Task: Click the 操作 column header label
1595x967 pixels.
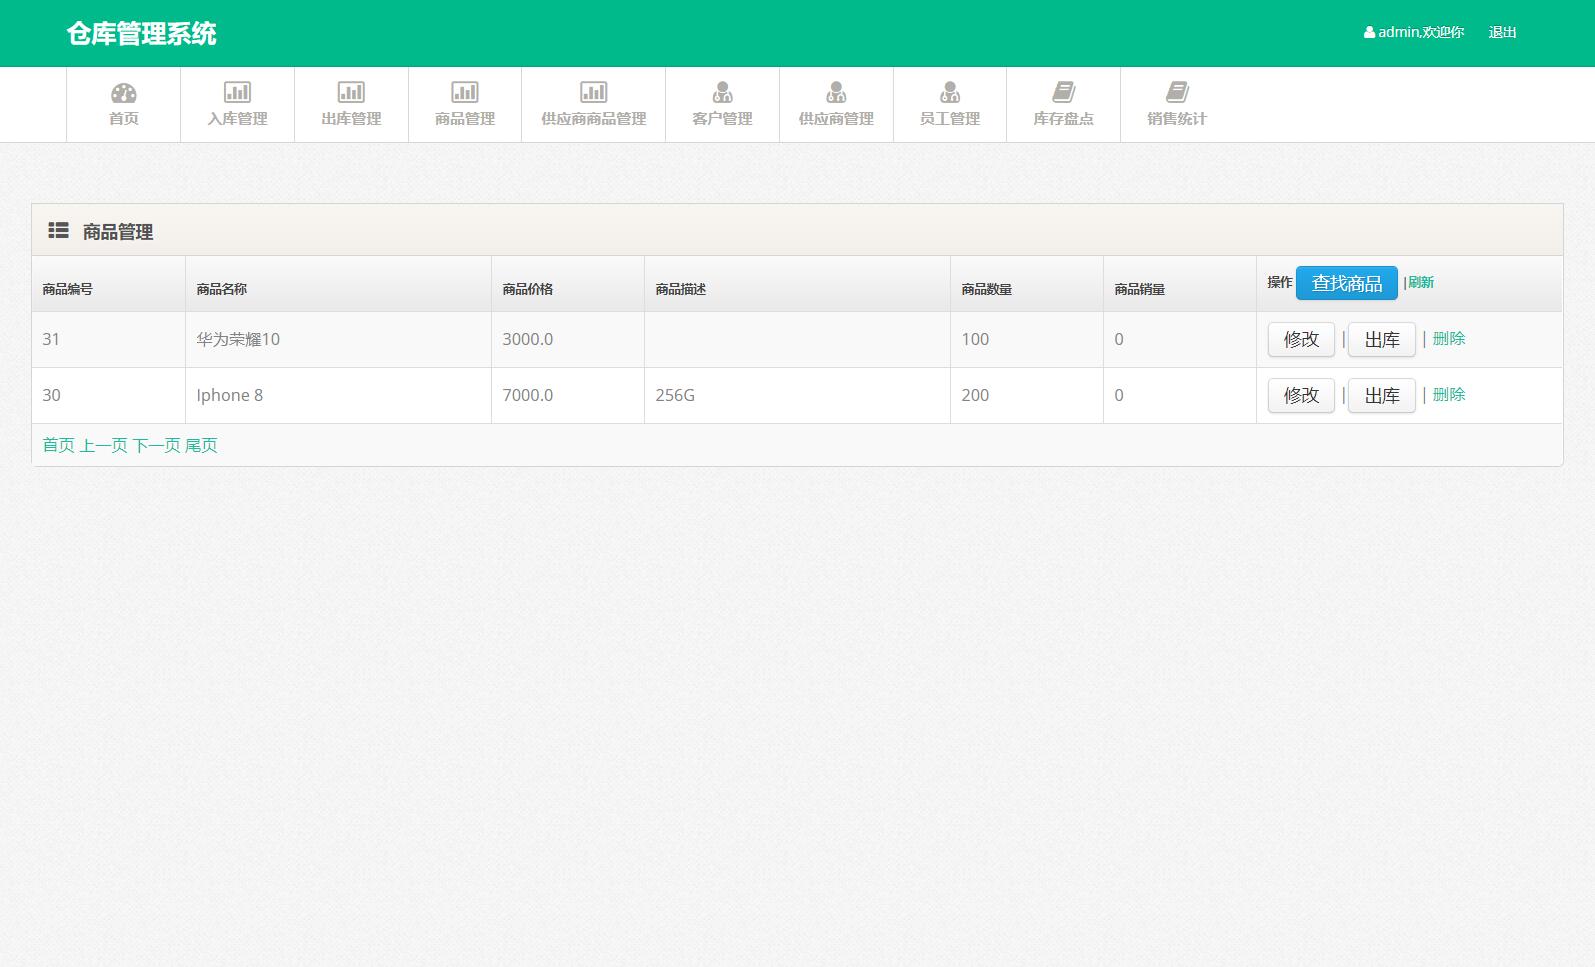Action: [1279, 282]
